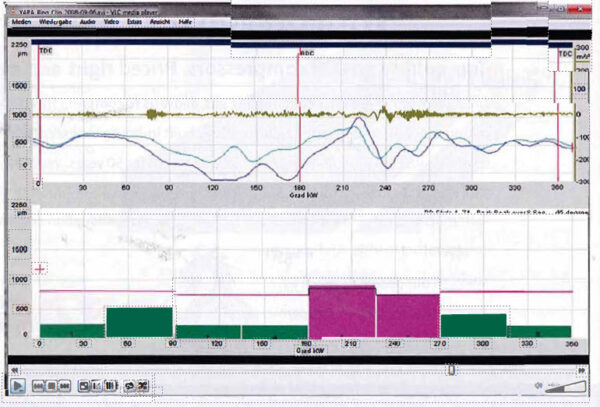This screenshot has width=600, height=407.
Task: Stop the video playback
Action: (x=51, y=385)
